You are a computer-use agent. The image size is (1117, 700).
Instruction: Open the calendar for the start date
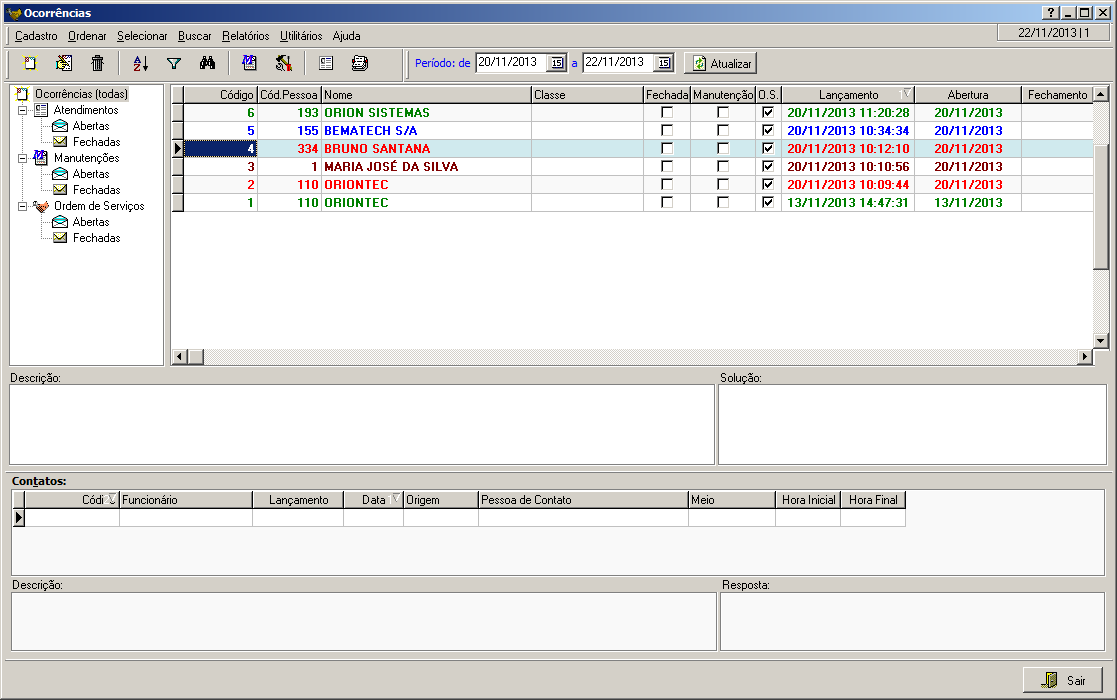coord(557,63)
